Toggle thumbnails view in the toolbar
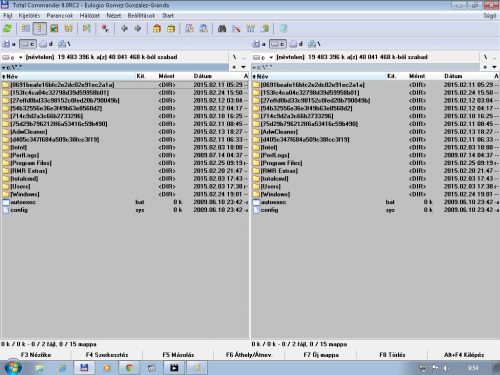This screenshot has width=500, height=375. (x=54, y=29)
